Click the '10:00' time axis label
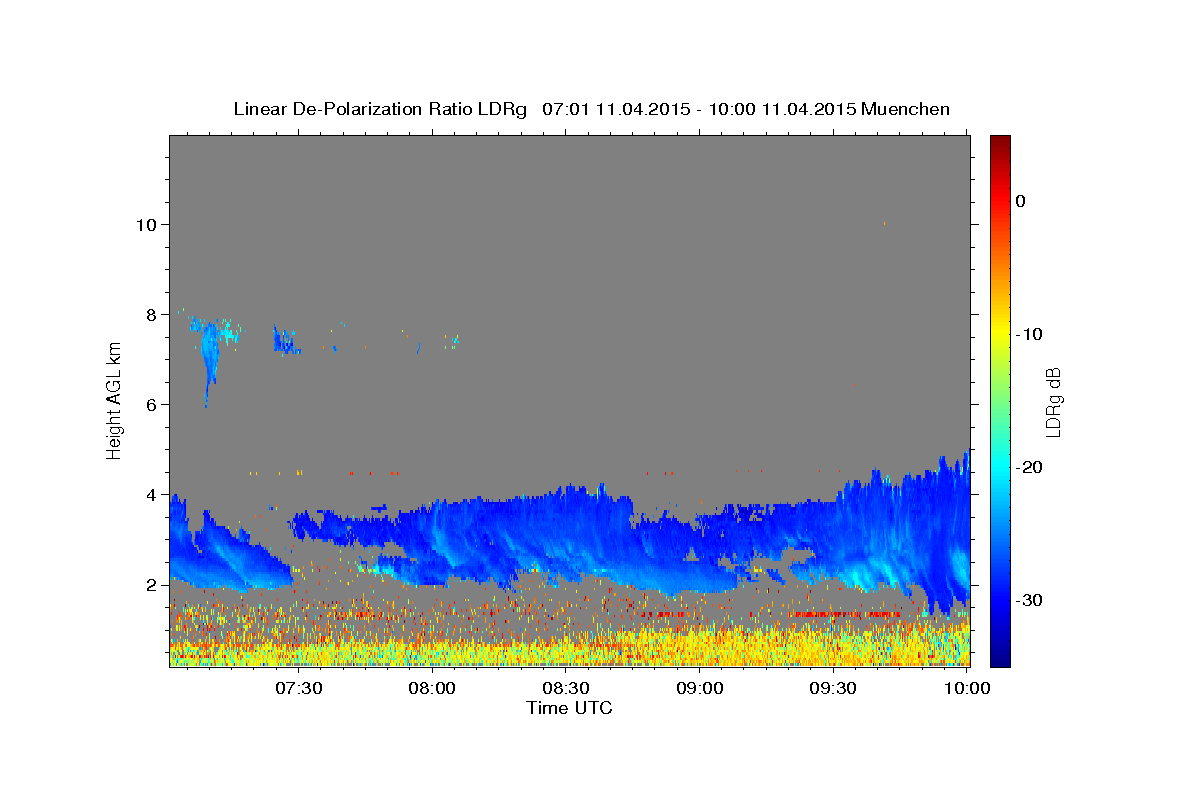The width and height of the screenshot is (1200, 800). pyautogui.click(x=967, y=688)
